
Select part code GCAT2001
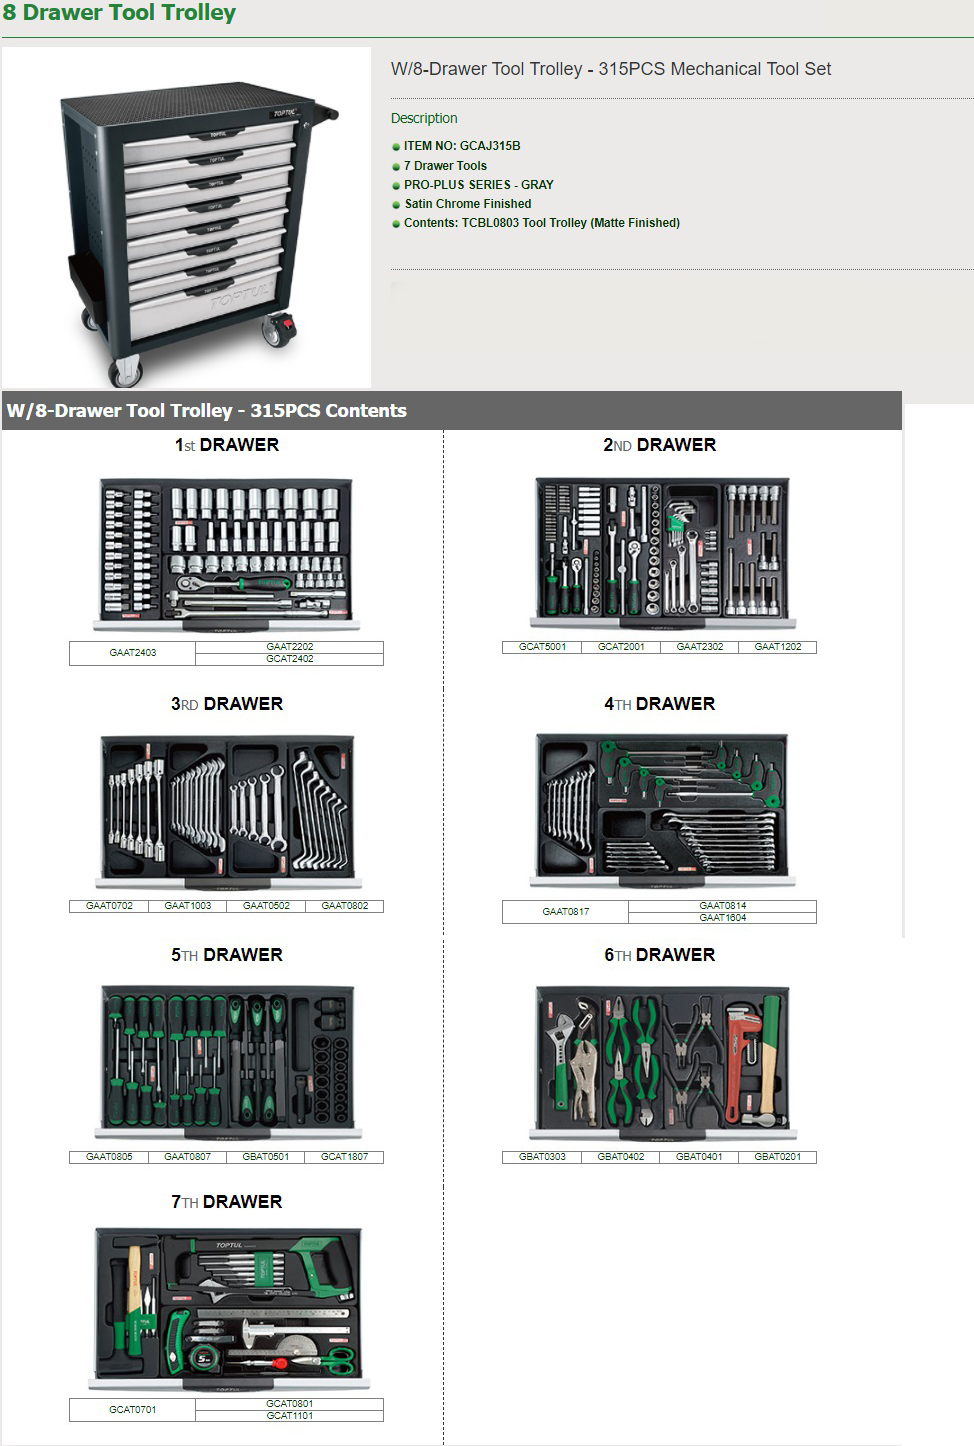tap(621, 647)
